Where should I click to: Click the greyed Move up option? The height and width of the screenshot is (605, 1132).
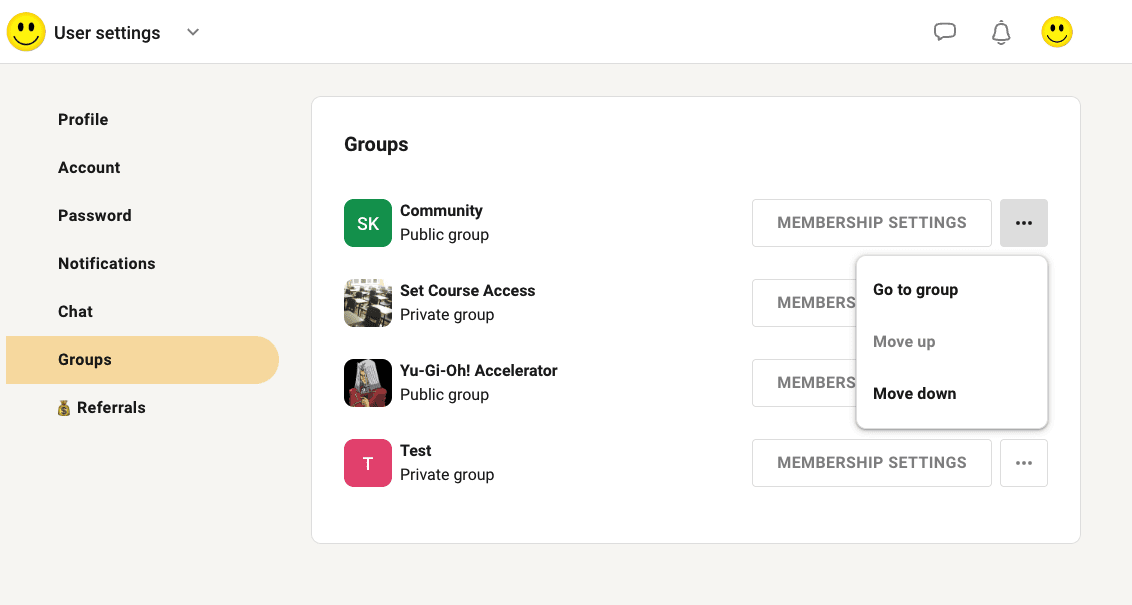pyautogui.click(x=904, y=342)
